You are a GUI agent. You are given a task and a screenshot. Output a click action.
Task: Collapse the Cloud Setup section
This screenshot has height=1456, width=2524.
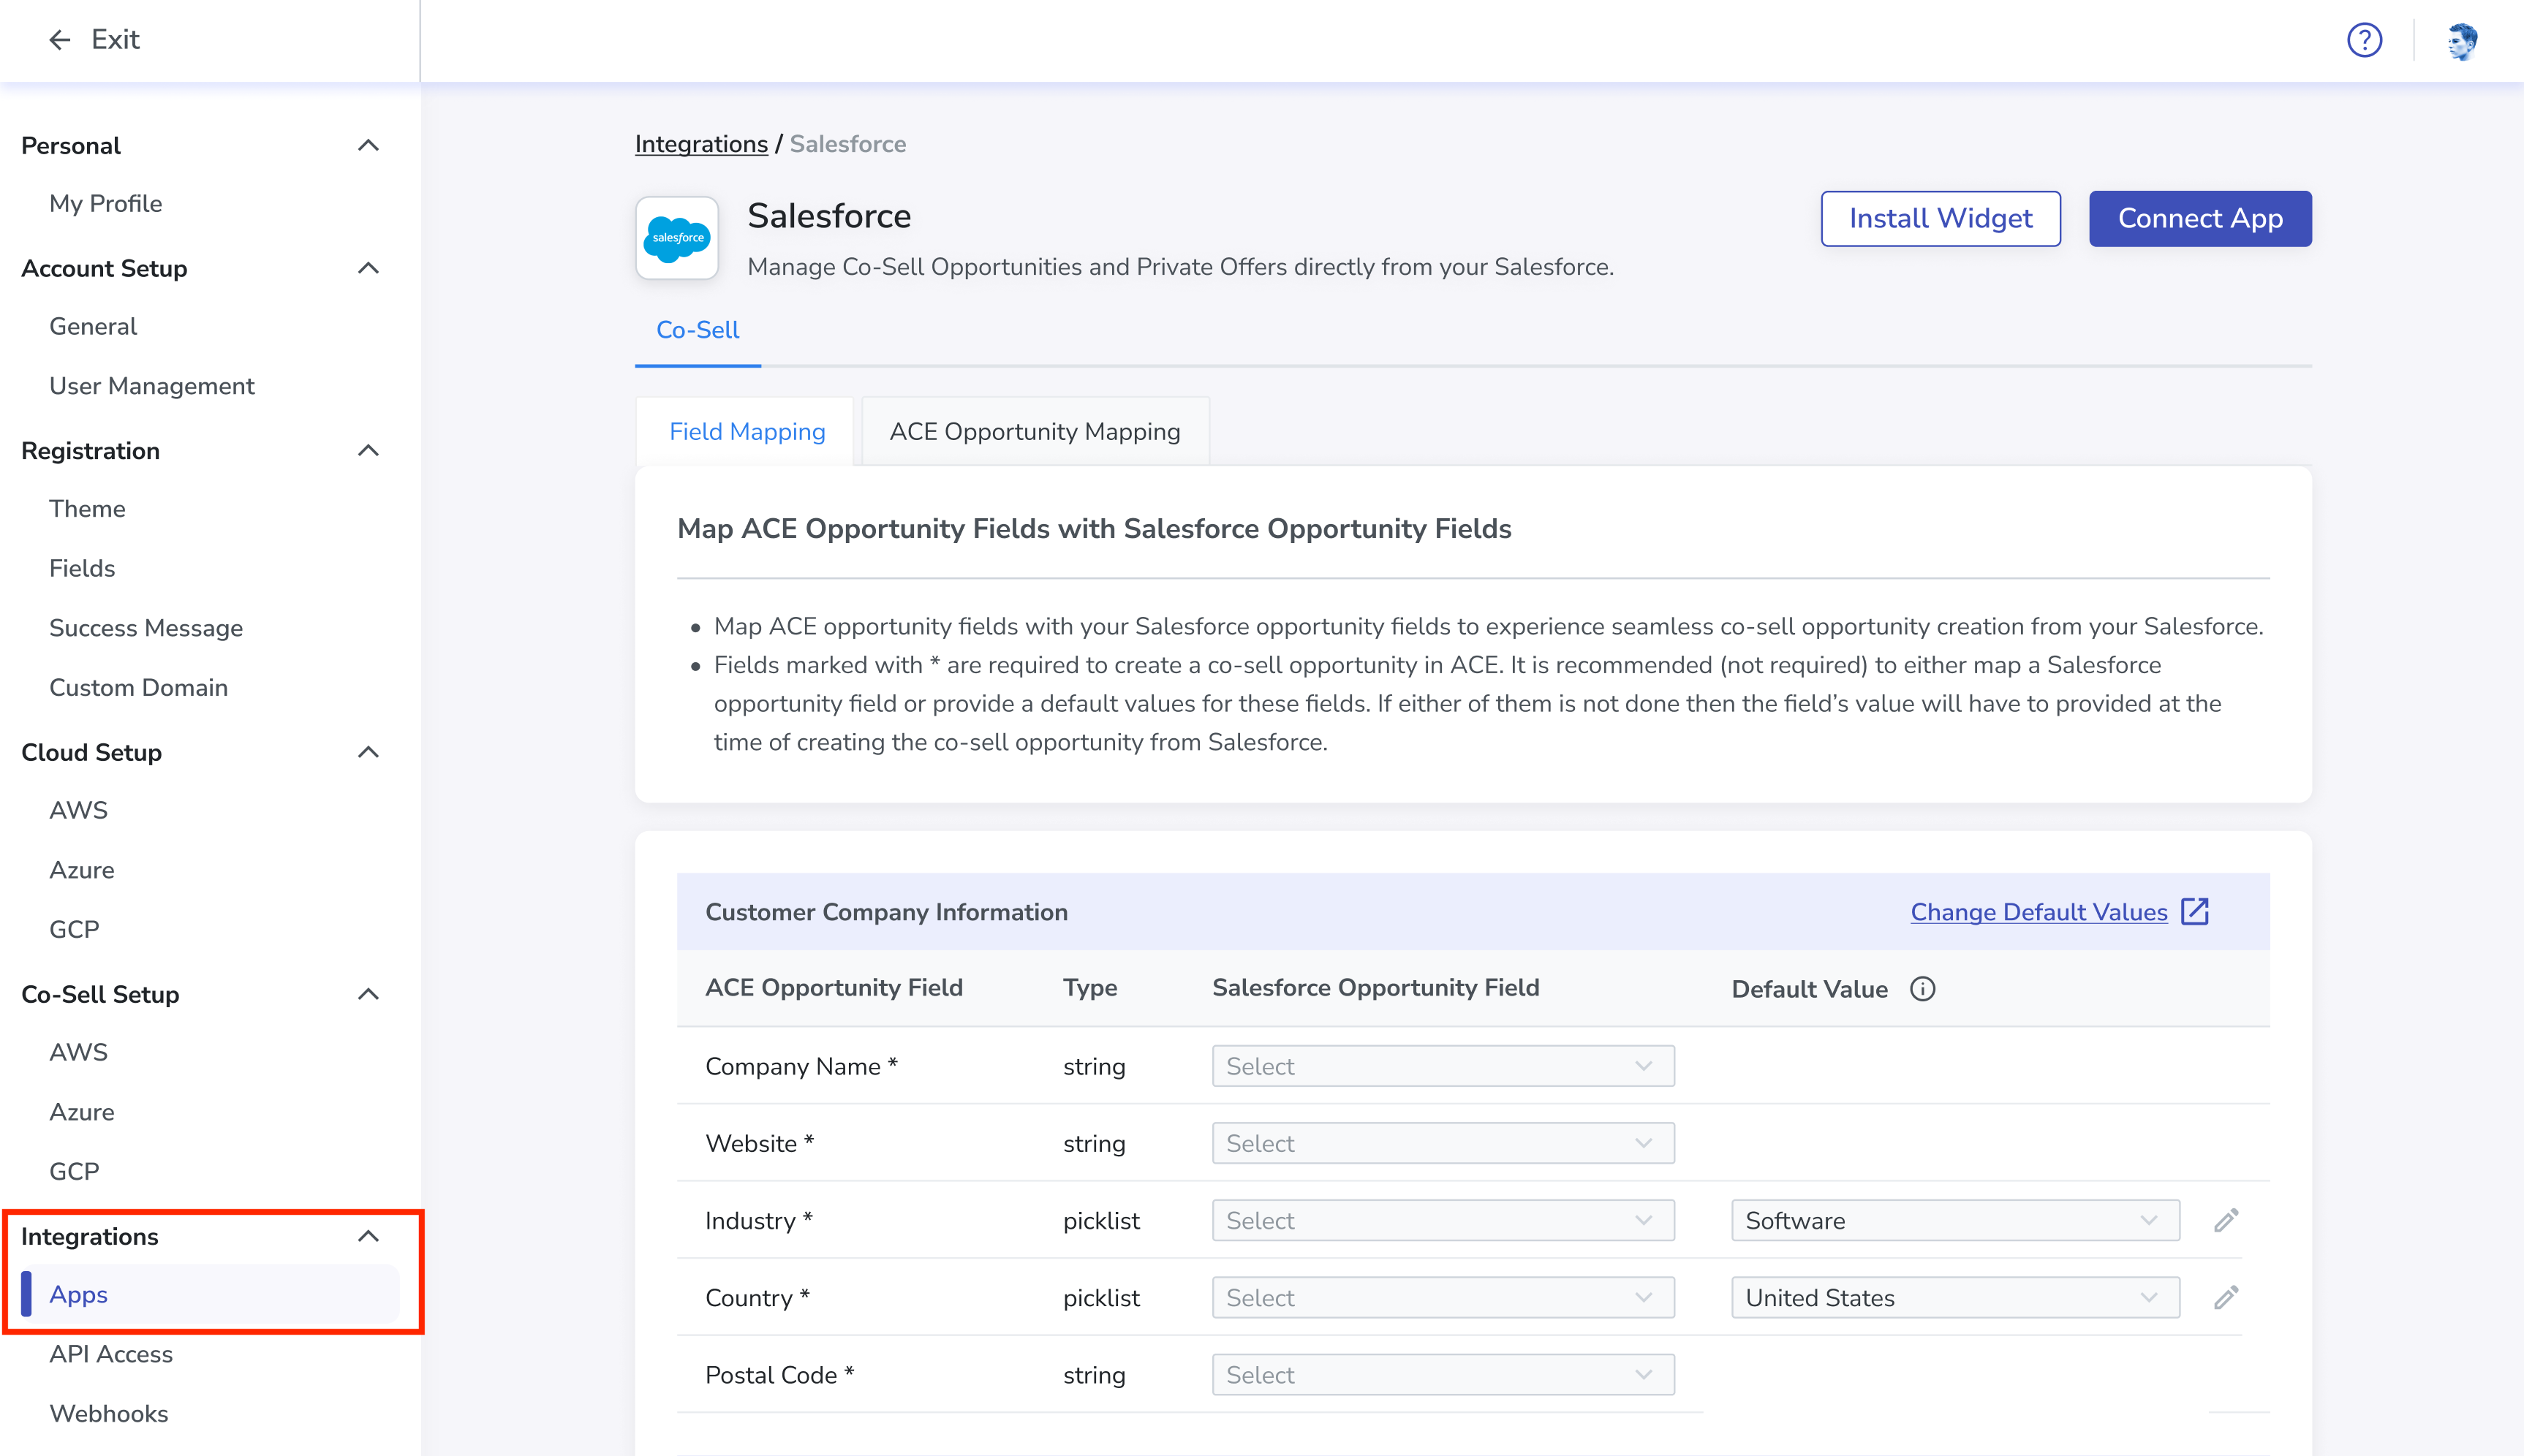click(x=368, y=752)
